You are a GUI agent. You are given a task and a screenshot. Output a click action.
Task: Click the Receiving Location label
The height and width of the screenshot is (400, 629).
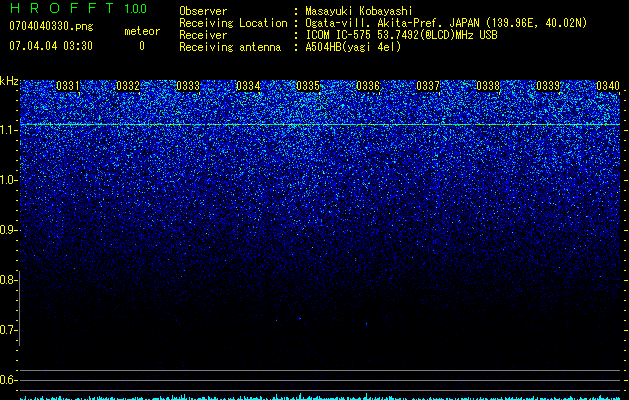(233, 23)
